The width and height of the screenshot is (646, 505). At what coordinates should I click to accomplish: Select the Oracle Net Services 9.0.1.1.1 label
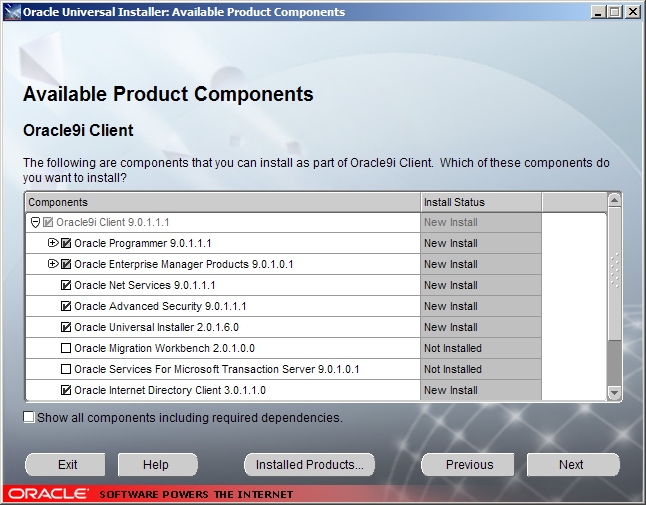[x=145, y=285]
